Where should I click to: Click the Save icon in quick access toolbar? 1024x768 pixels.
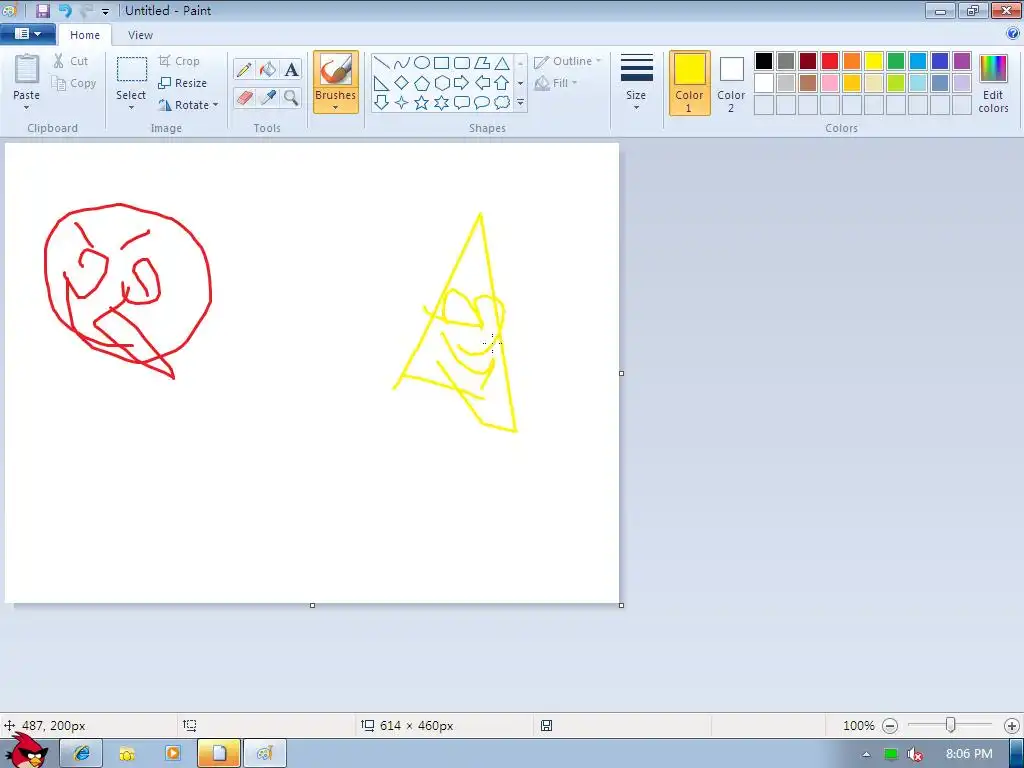42,10
